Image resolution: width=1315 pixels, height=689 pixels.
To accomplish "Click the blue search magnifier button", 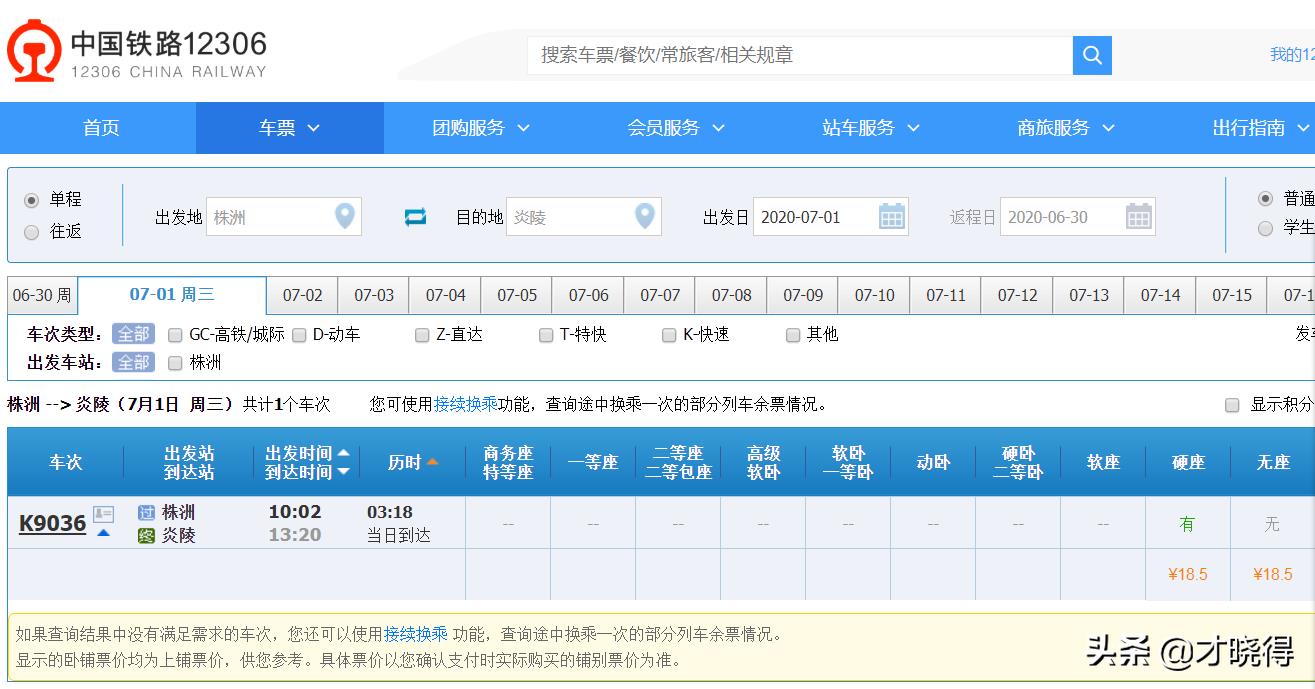I will tap(1092, 55).
